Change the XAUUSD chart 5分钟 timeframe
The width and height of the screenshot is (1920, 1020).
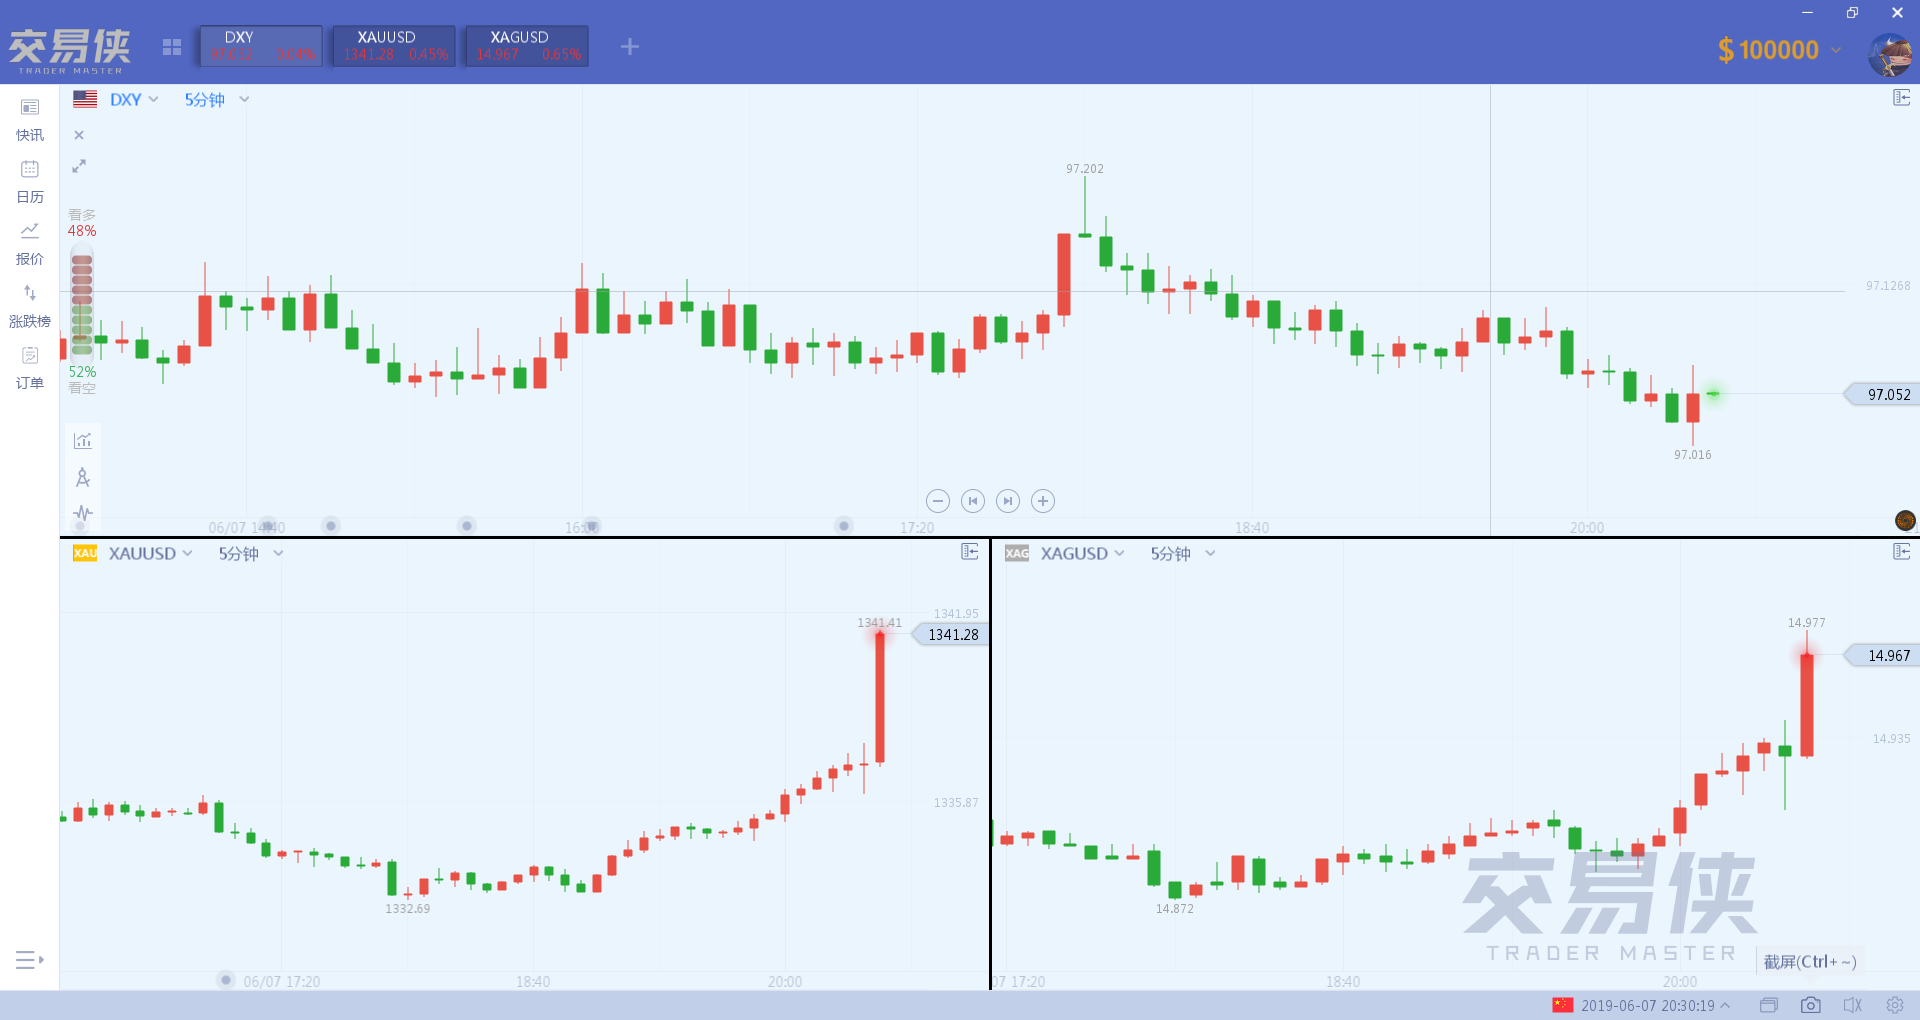(x=251, y=554)
